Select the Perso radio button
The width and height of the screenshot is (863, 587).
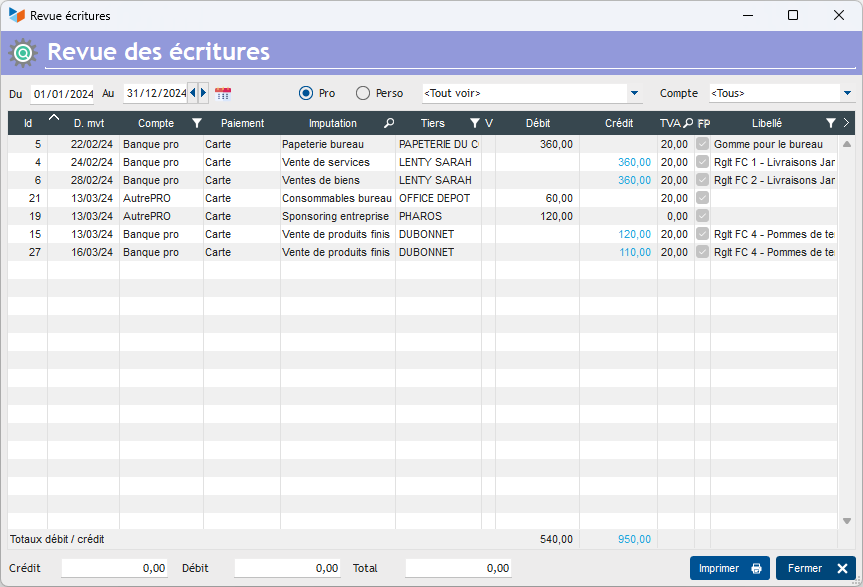[x=363, y=93]
